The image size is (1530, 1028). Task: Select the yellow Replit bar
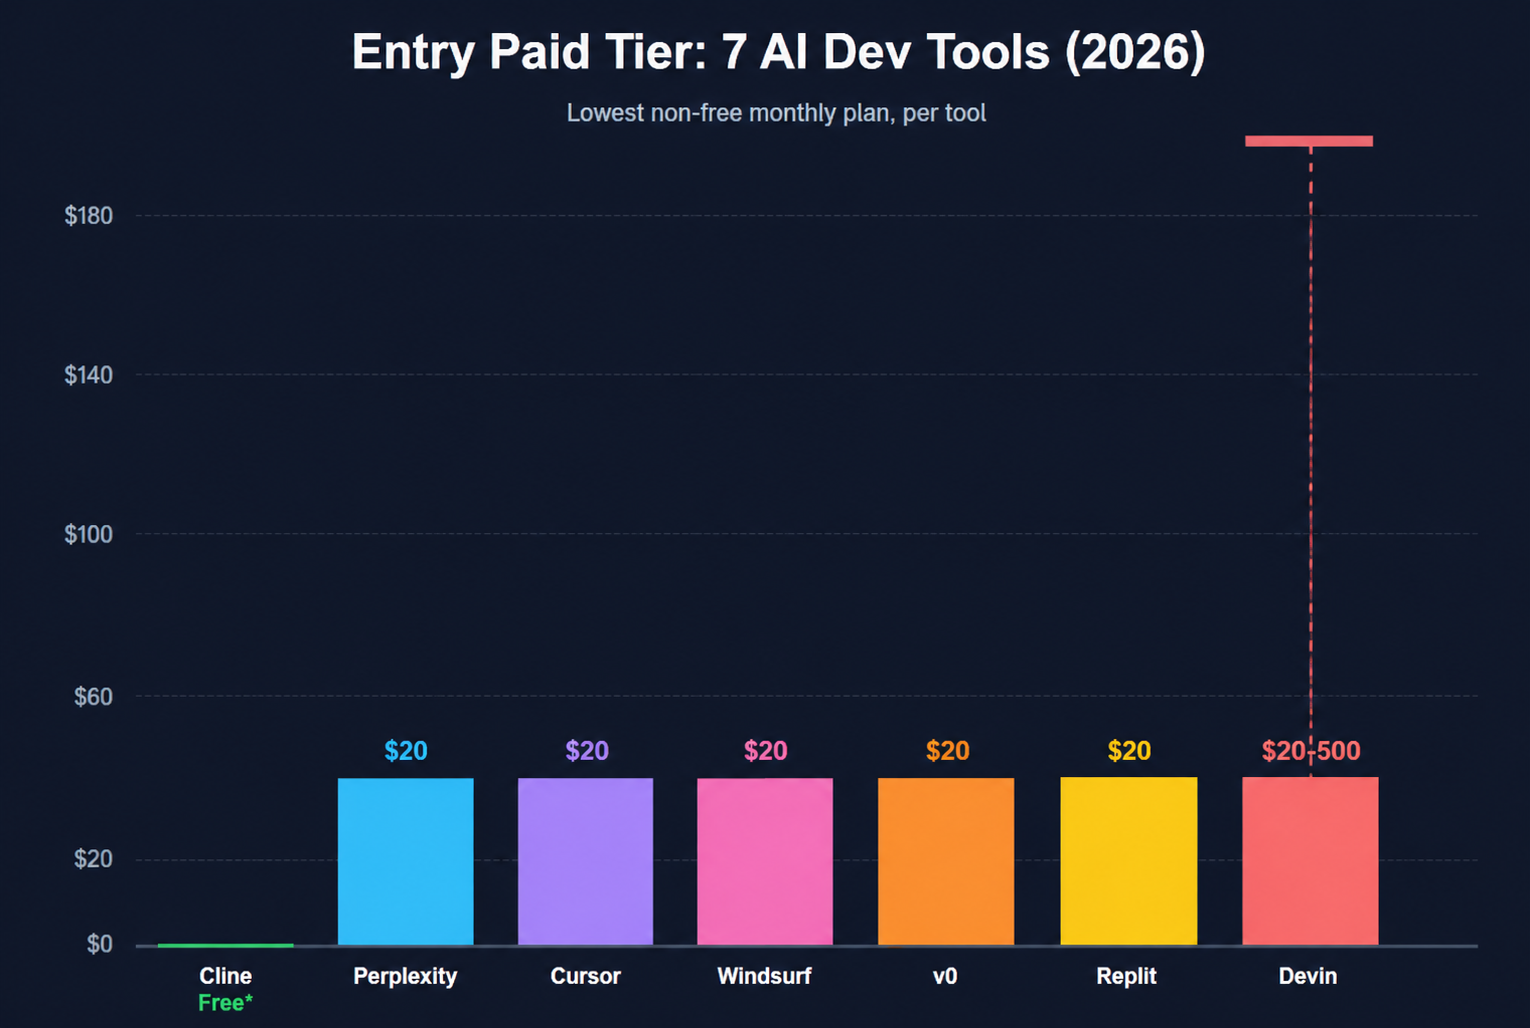tap(1129, 861)
